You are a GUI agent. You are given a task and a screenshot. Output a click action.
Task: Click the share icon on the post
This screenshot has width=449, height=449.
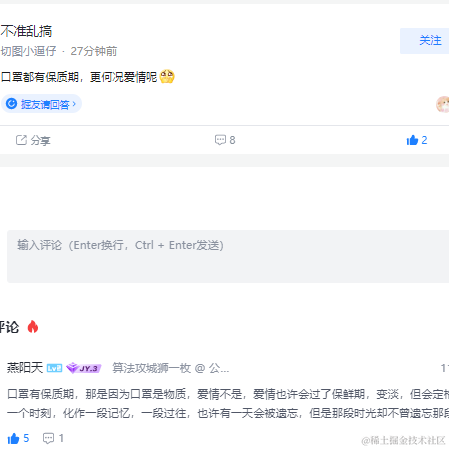tap(21, 140)
